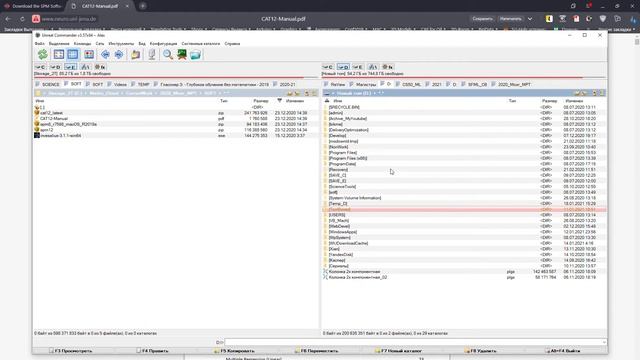Select the cat12_latest zip file
640x360 pixels.
(x=176, y=113)
